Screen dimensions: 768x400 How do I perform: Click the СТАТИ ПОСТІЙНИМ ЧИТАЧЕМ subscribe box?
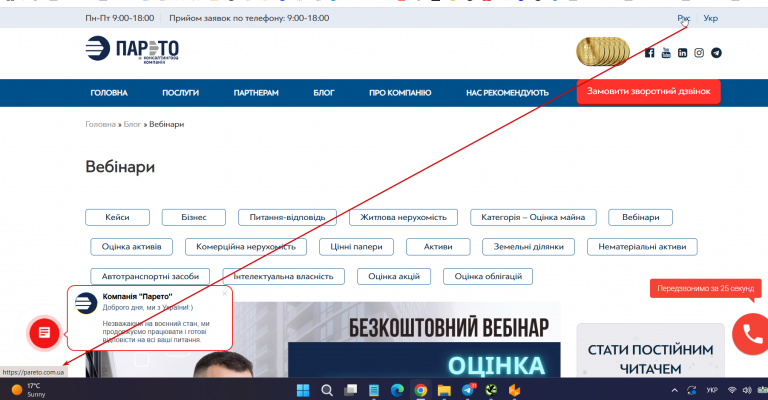(x=650, y=350)
